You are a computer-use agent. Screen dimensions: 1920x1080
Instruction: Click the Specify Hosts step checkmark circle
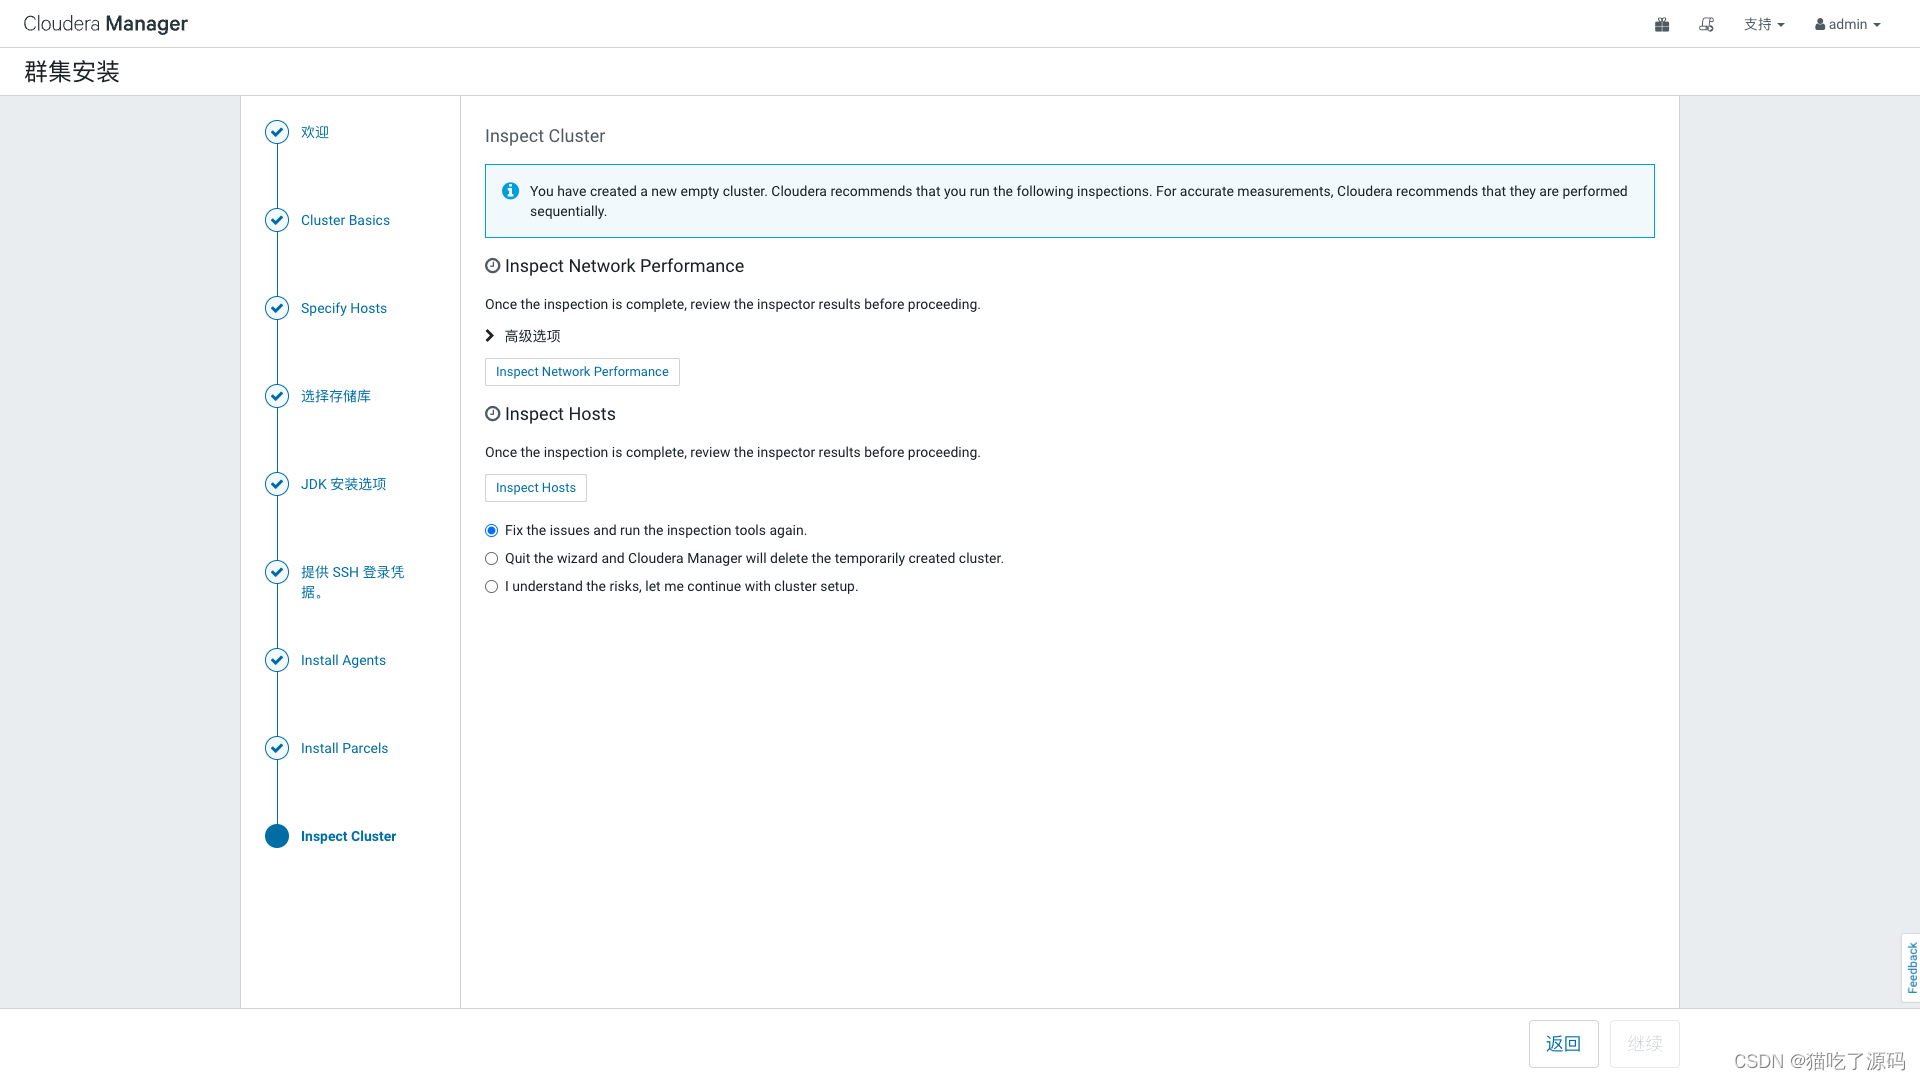(x=277, y=308)
